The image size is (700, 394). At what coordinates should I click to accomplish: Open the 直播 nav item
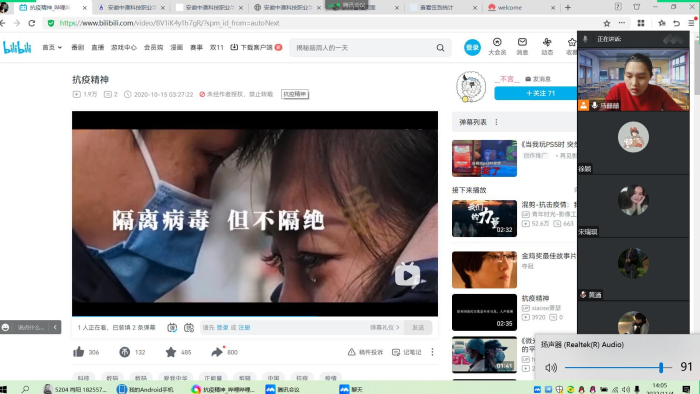click(x=97, y=47)
